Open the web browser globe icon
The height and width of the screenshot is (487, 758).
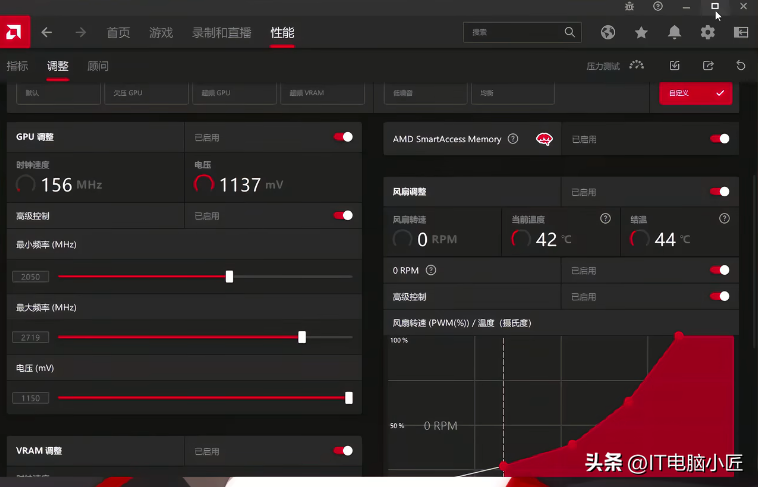(x=608, y=32)
